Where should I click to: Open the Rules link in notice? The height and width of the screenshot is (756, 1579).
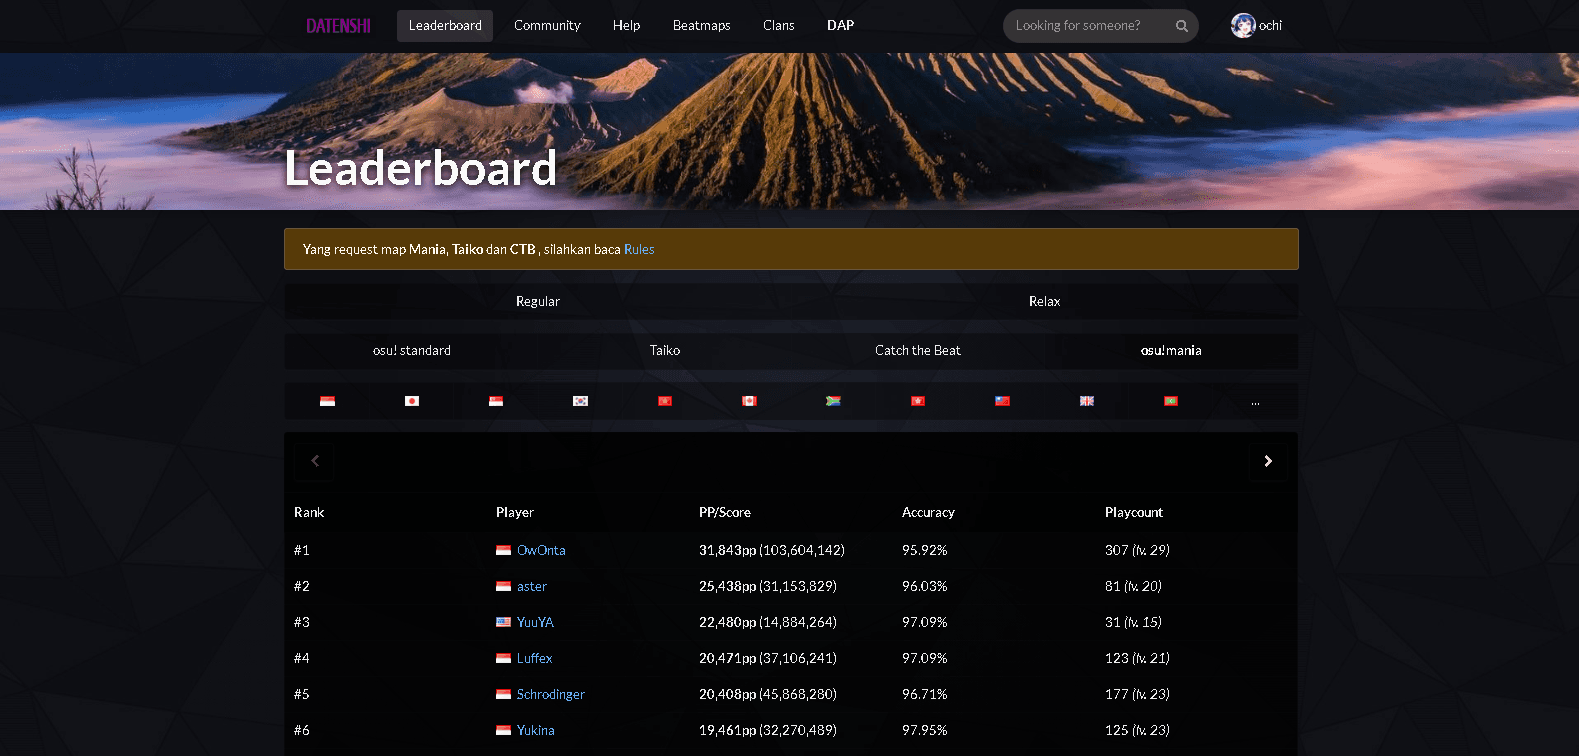click(x=639, y=250)
